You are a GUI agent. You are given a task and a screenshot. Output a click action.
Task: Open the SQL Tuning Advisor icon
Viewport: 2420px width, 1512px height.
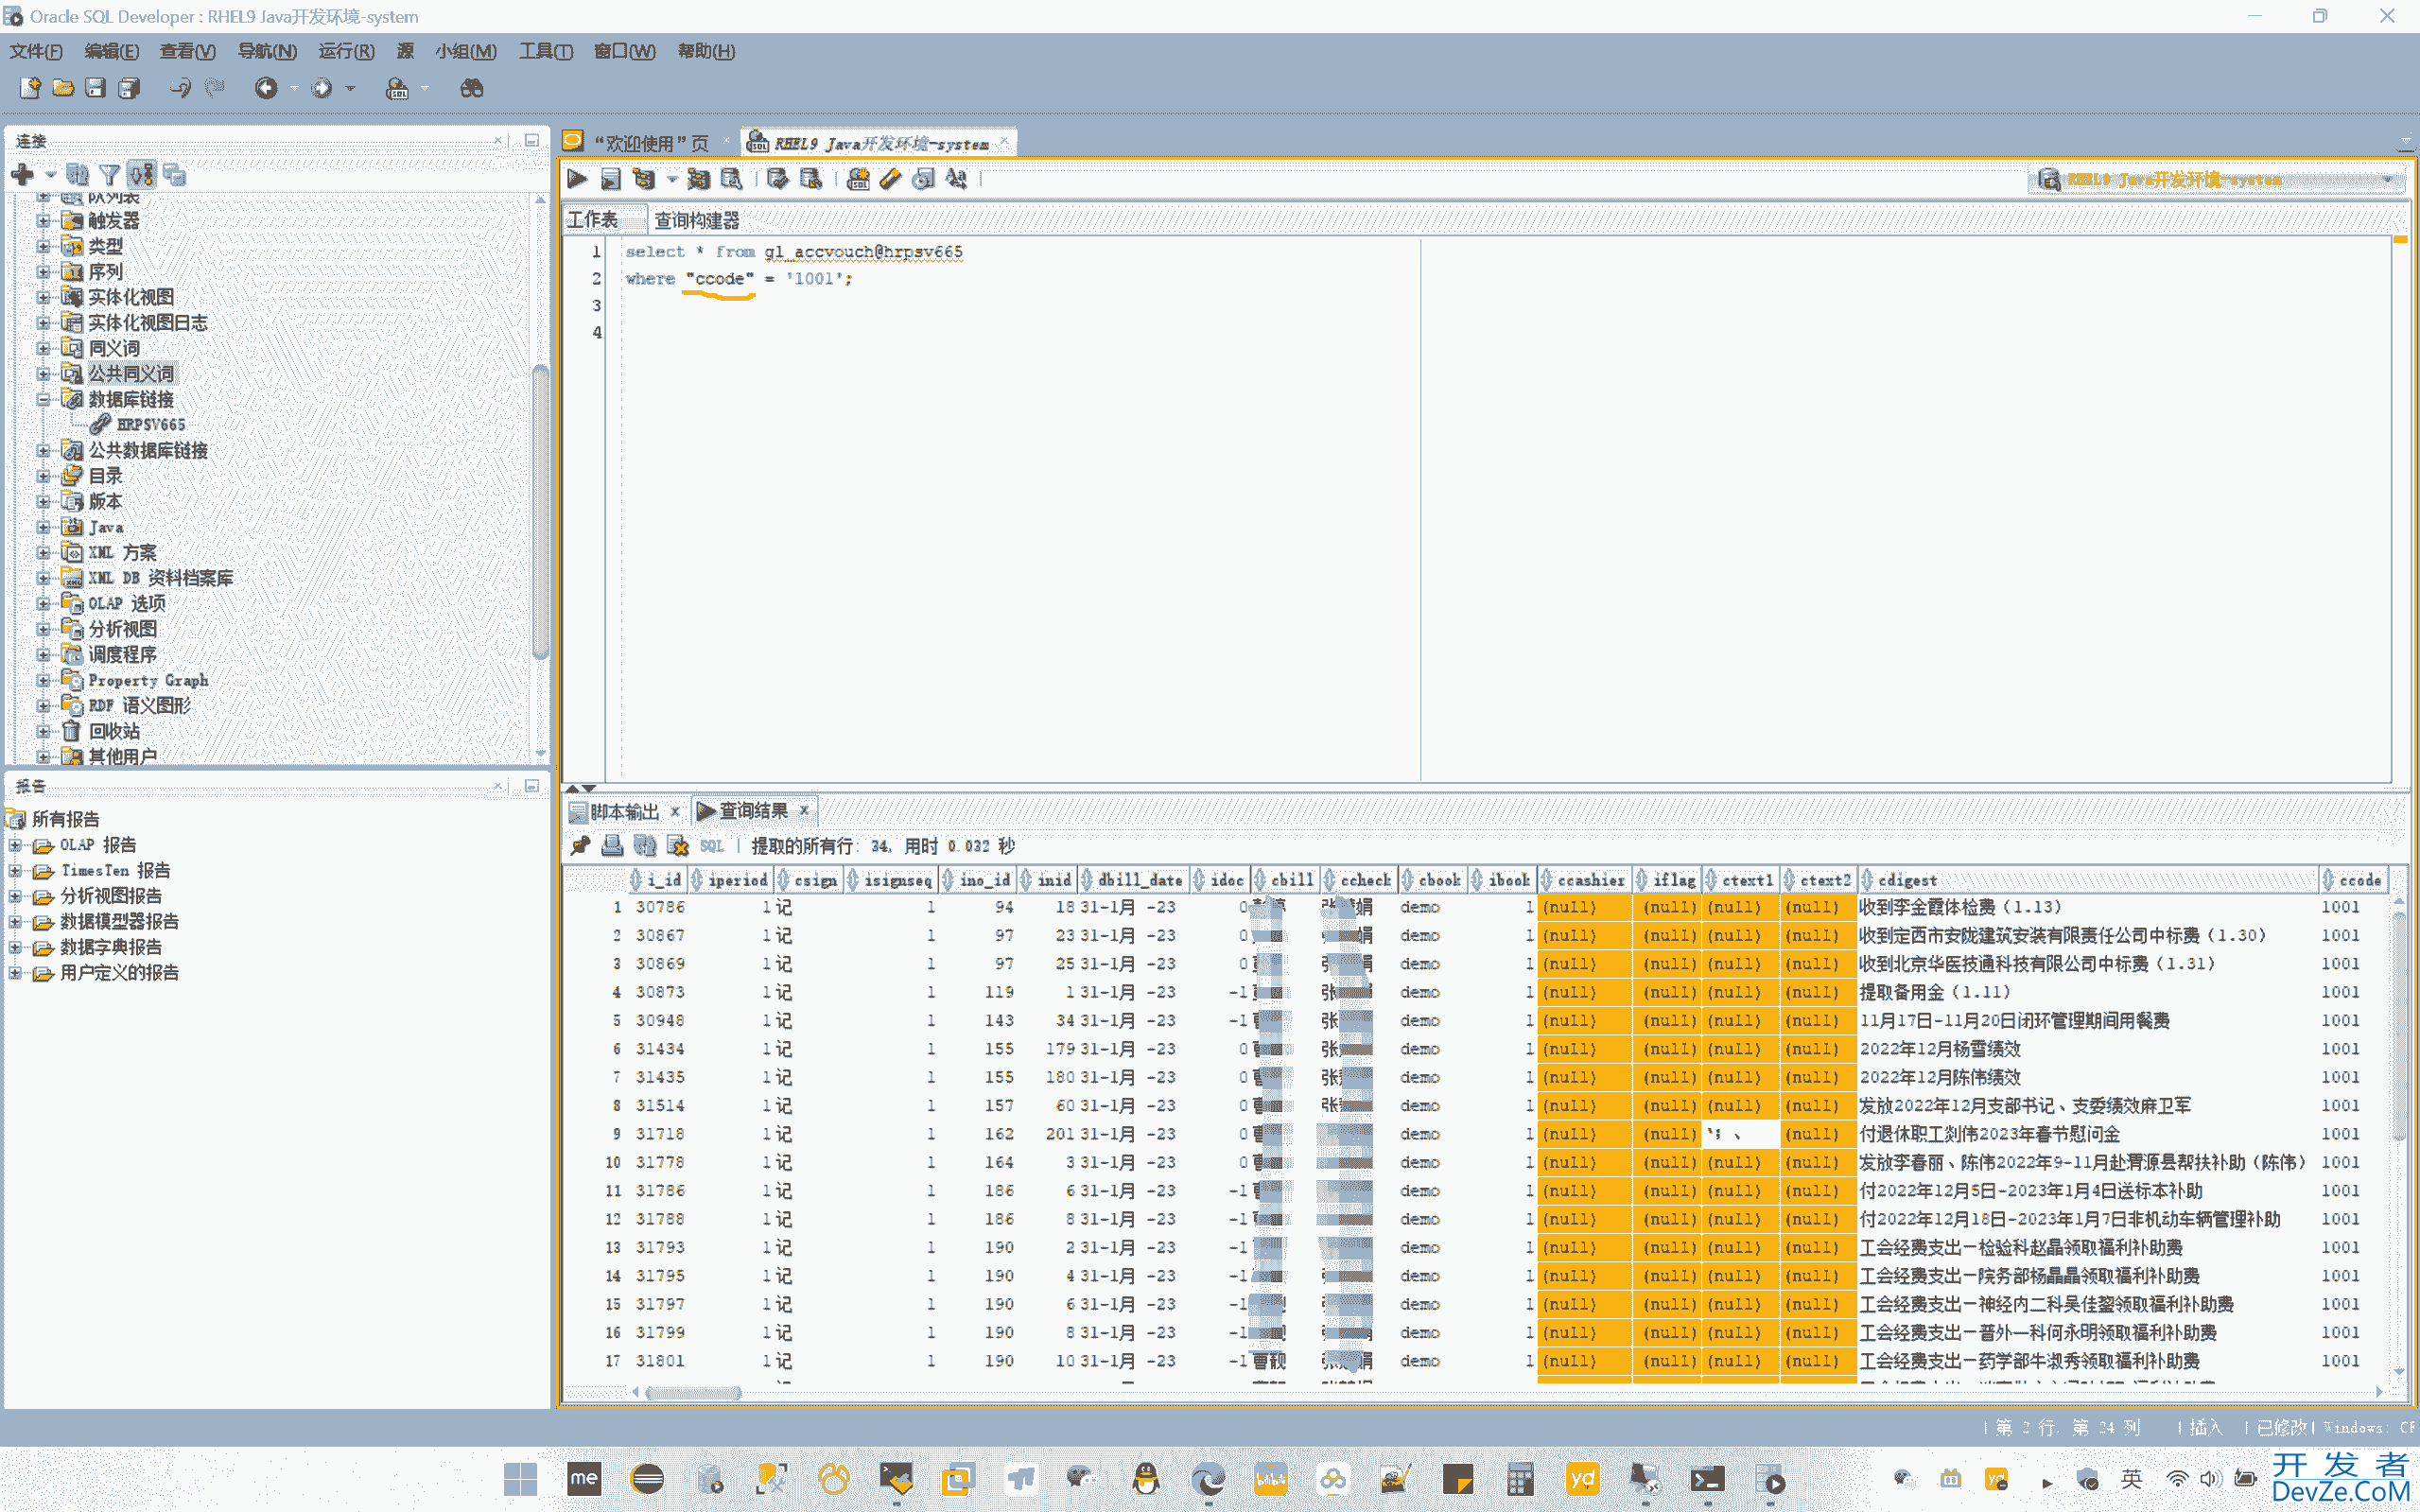click(732, 179)
